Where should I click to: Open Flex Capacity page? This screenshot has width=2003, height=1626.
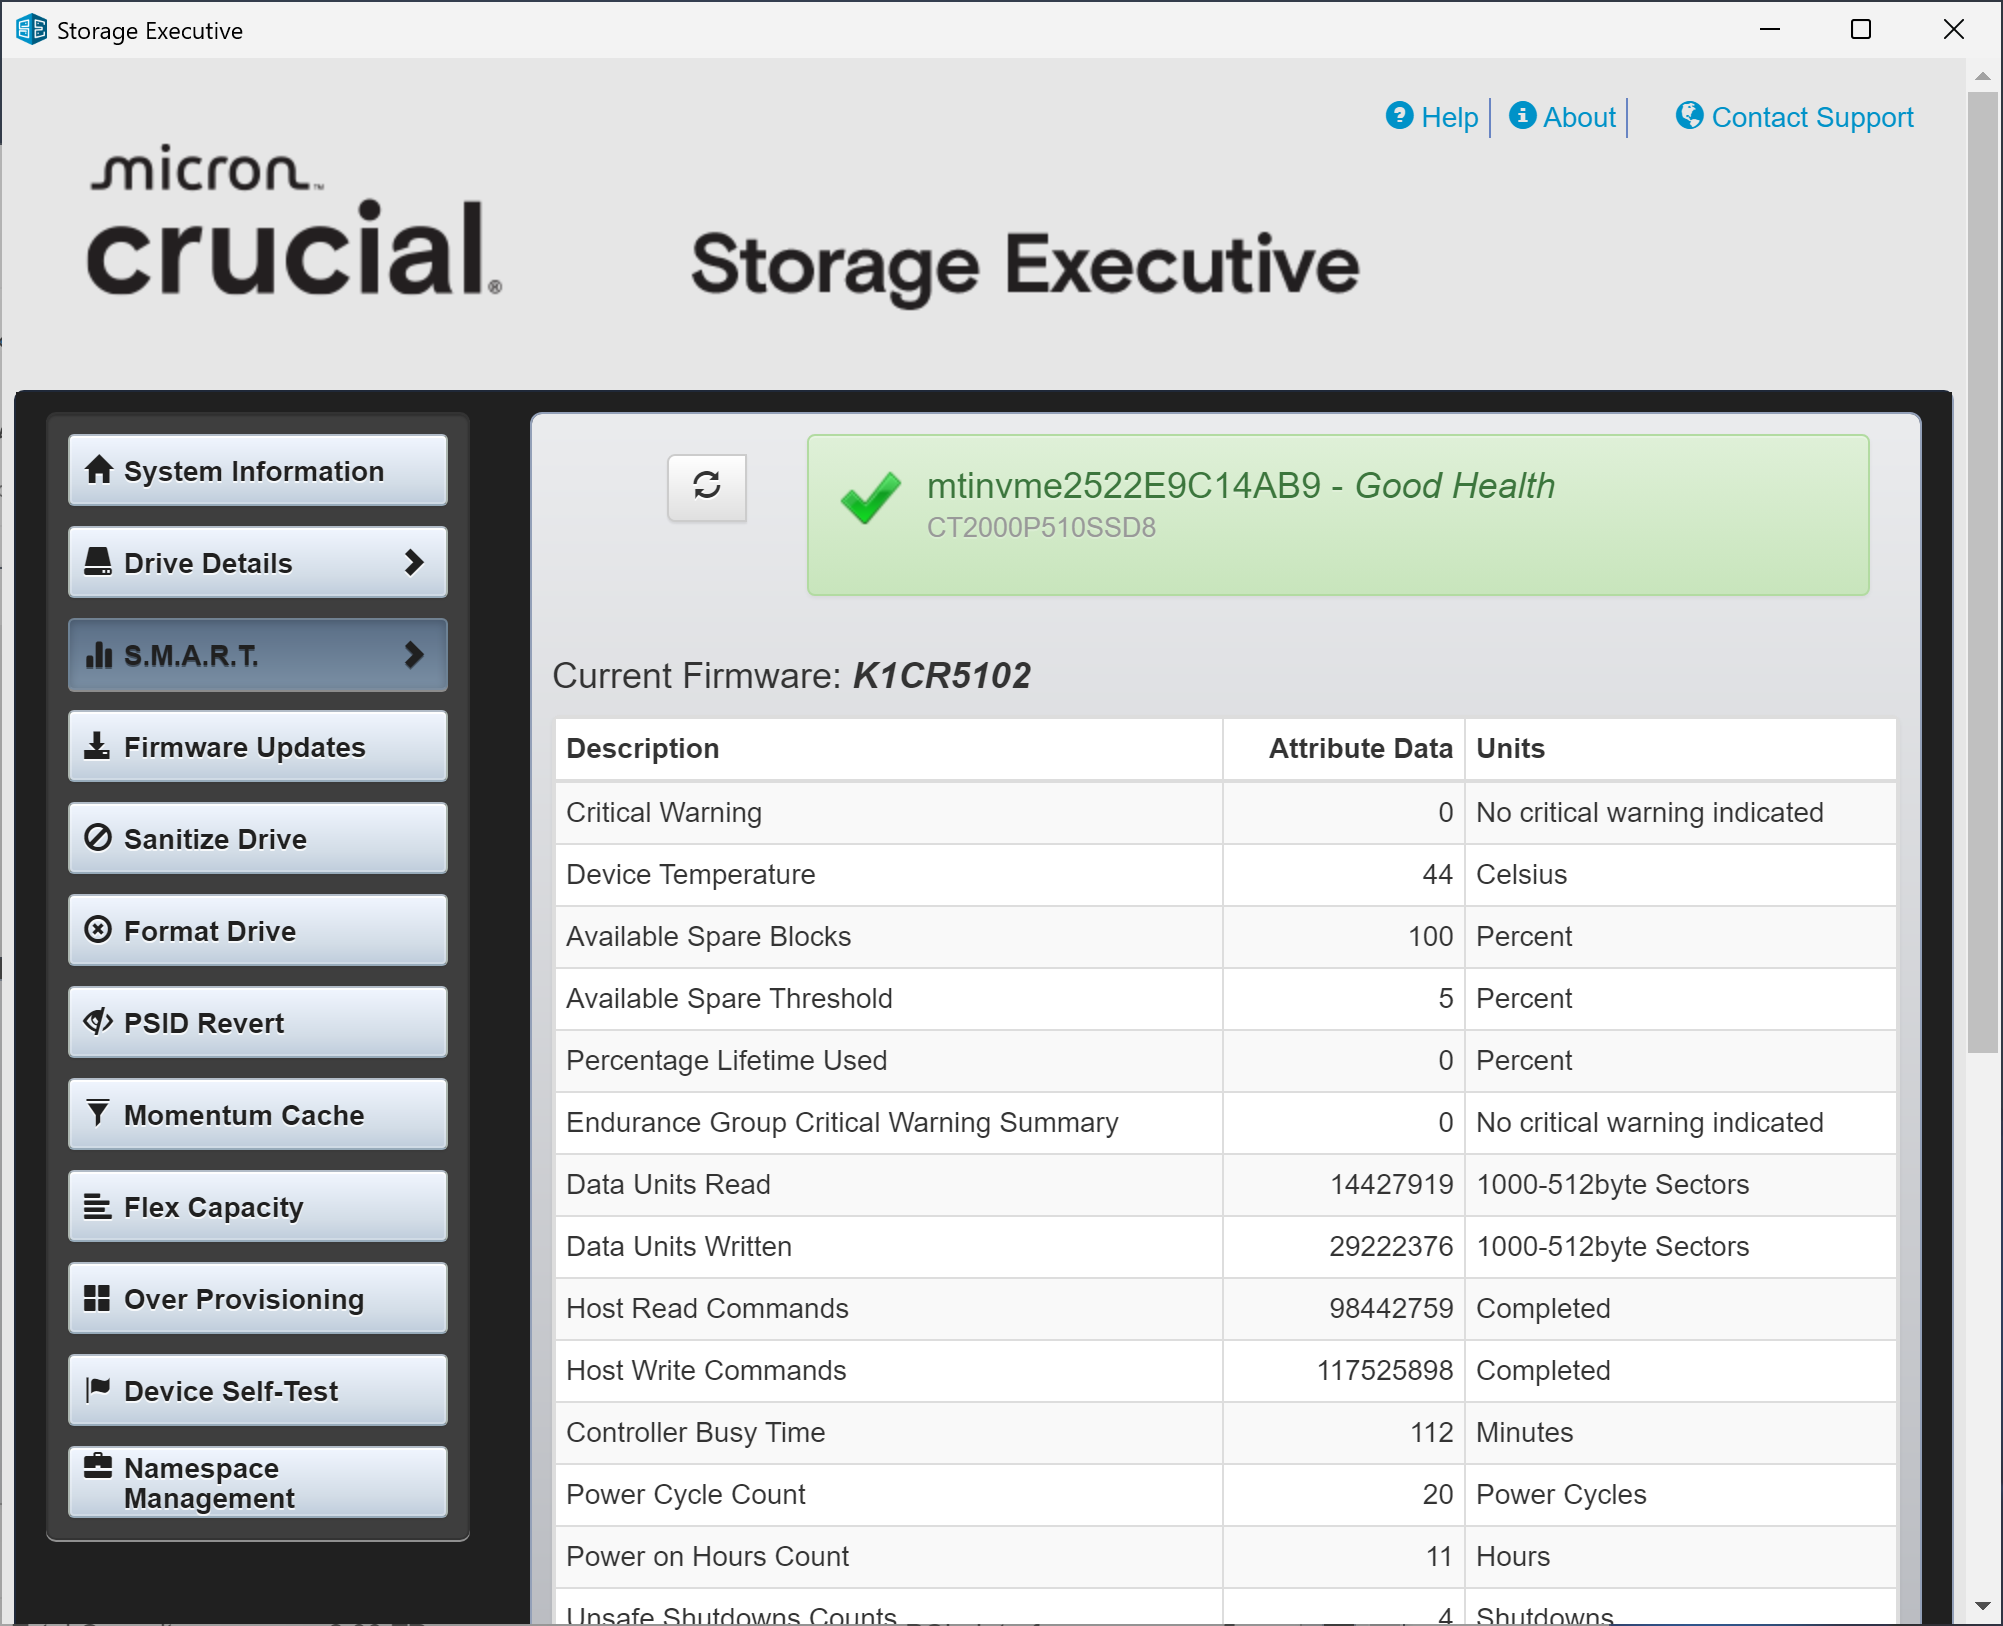tap(257, 1207)
